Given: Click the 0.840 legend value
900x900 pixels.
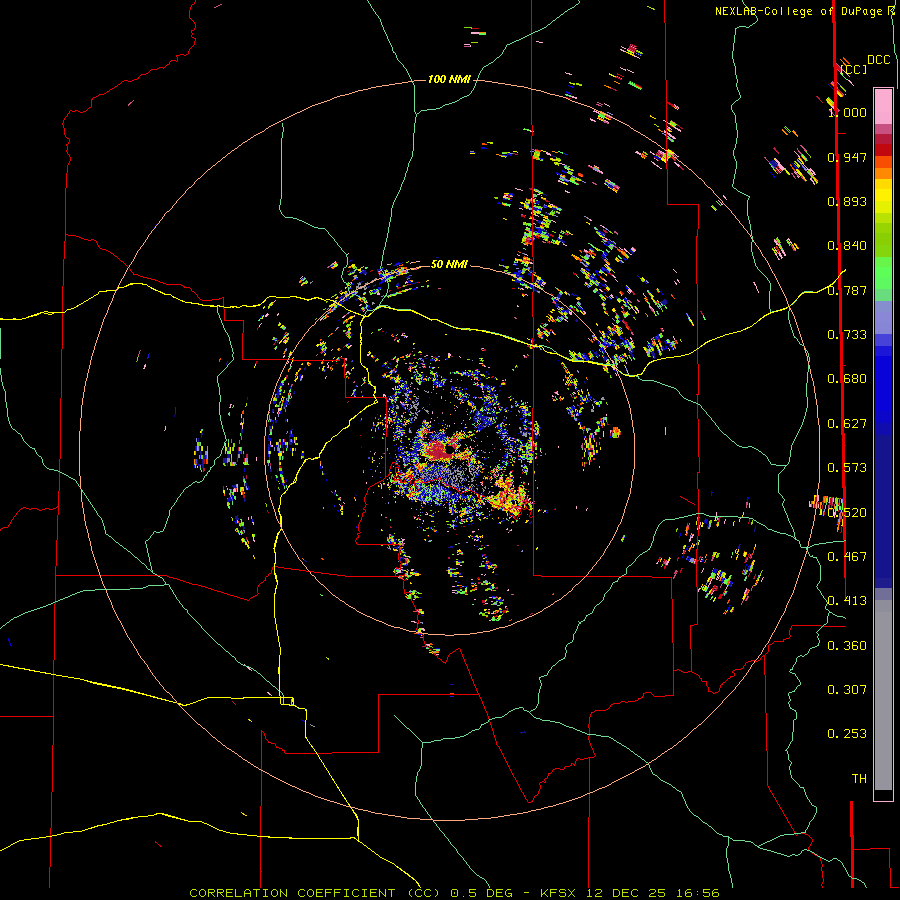Looking at the screenshot, I should tap(847, 245).
